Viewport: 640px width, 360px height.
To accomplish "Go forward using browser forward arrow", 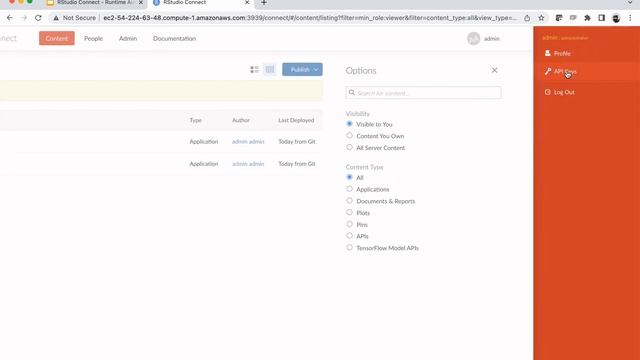I will (24, 18).
